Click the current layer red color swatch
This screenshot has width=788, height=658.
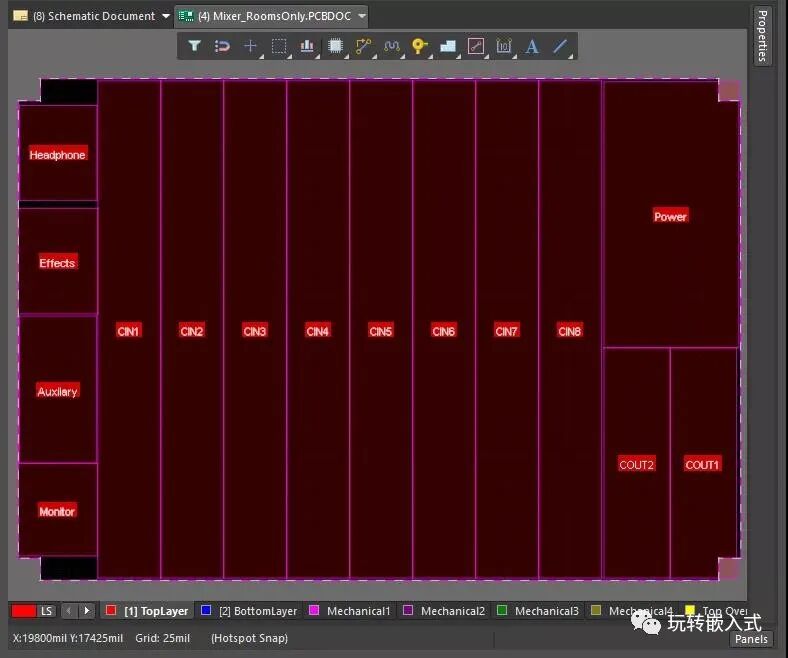coord(24,611)
